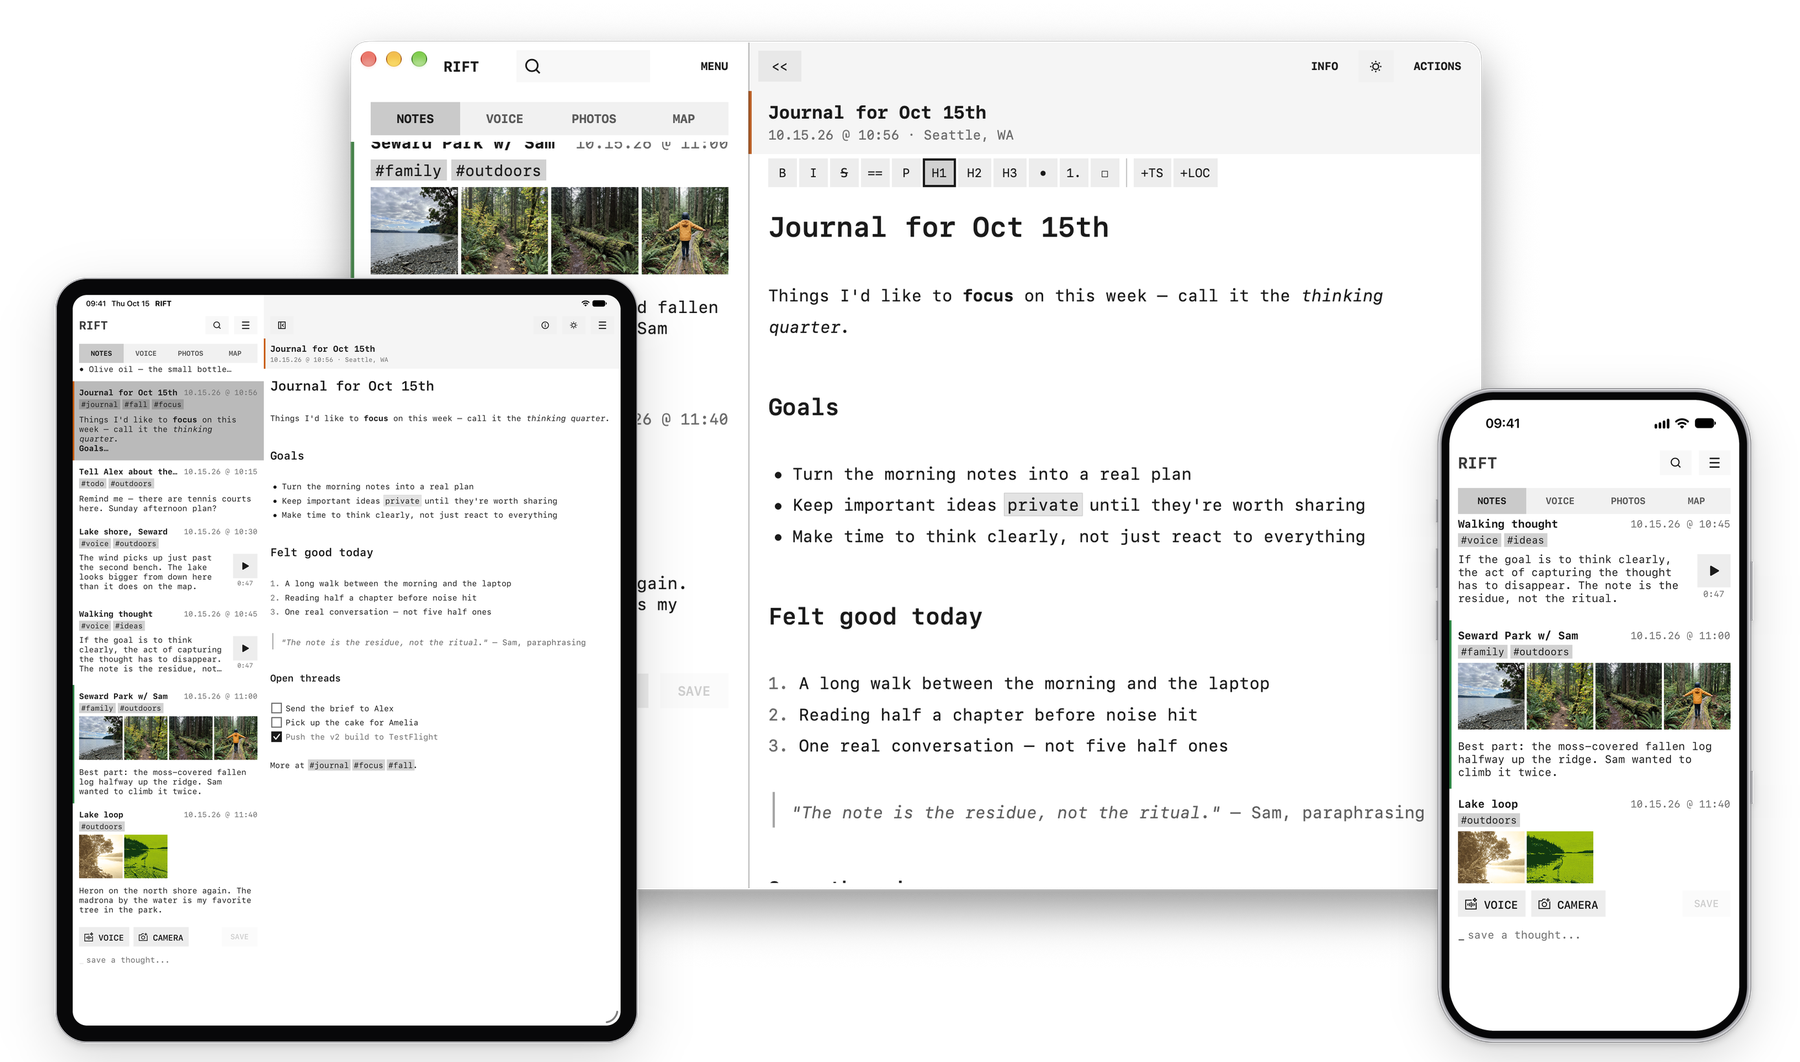Collapse the editor with the << button
1800x1062 pixels.
click(x=780, y=66)
